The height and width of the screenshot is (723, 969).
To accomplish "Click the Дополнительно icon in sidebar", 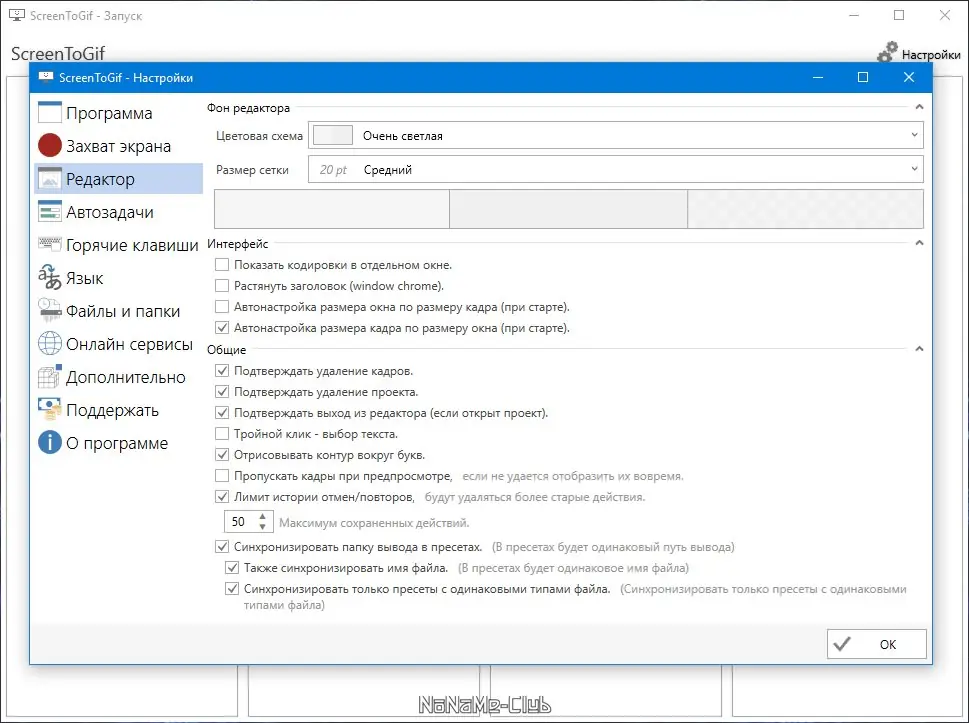I will coord(49,376).
